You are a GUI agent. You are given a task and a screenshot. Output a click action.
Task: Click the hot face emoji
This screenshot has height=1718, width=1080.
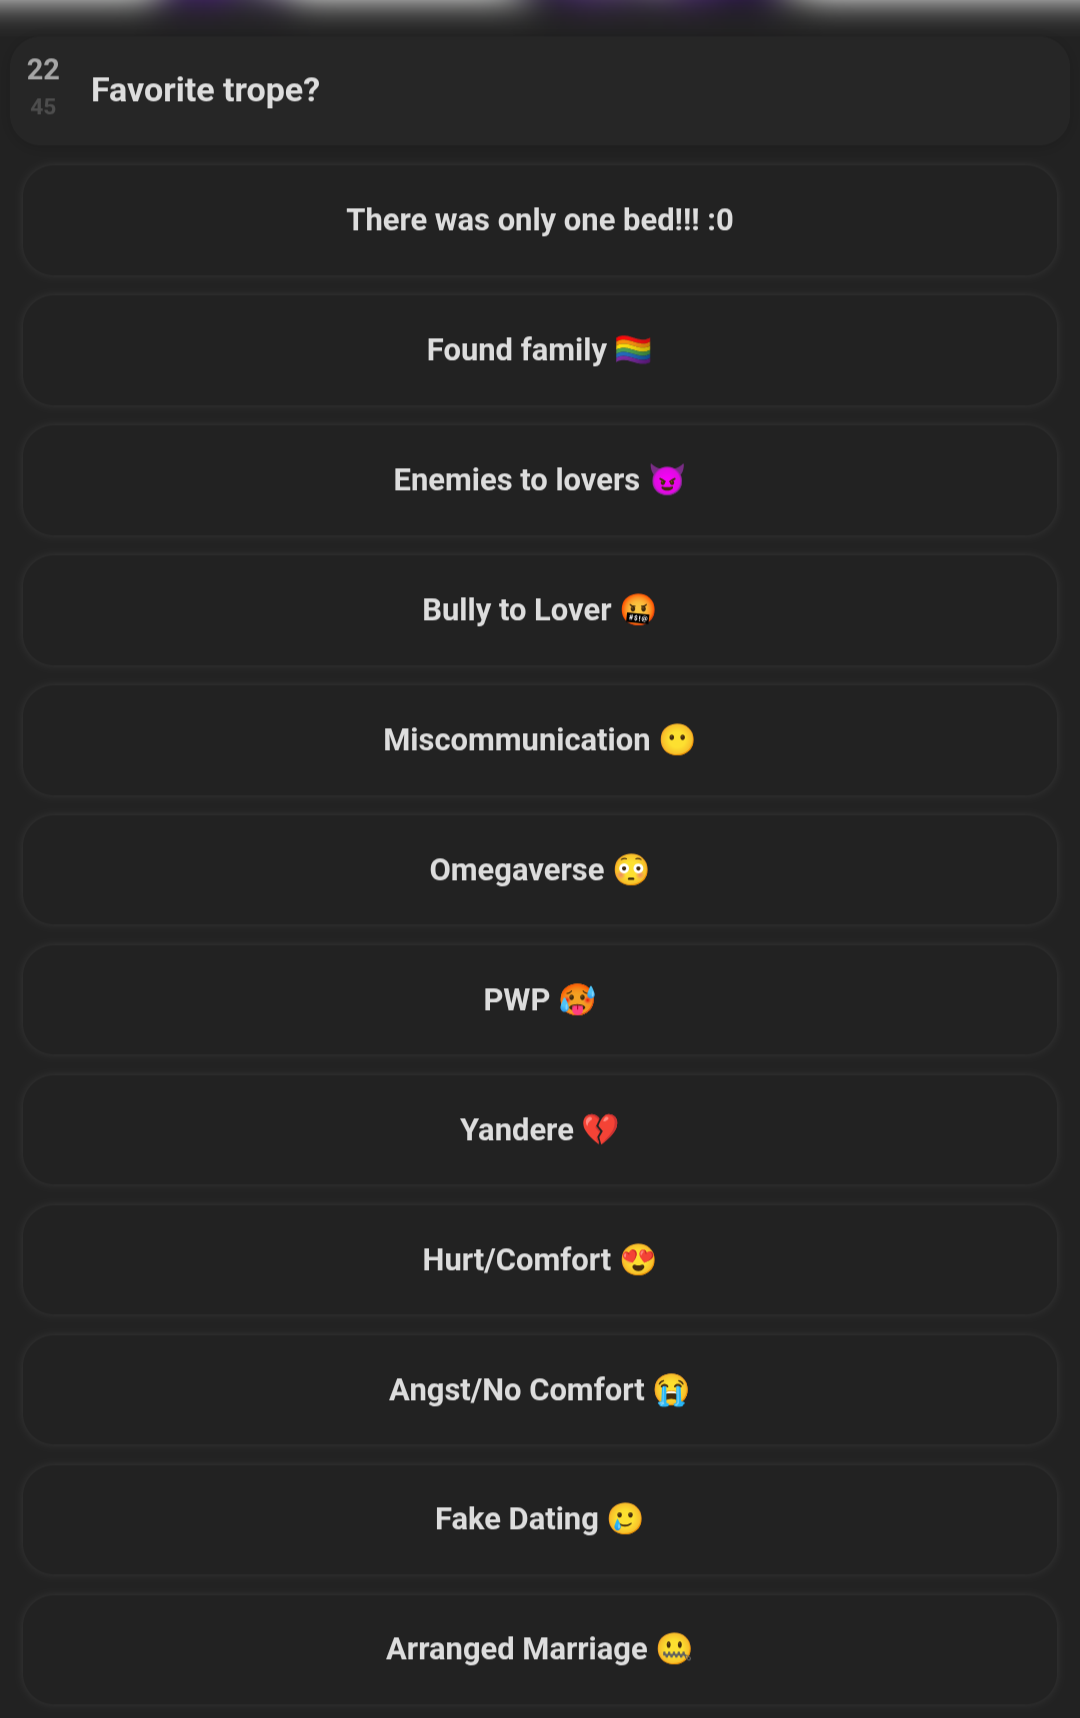click(577, 1000)
